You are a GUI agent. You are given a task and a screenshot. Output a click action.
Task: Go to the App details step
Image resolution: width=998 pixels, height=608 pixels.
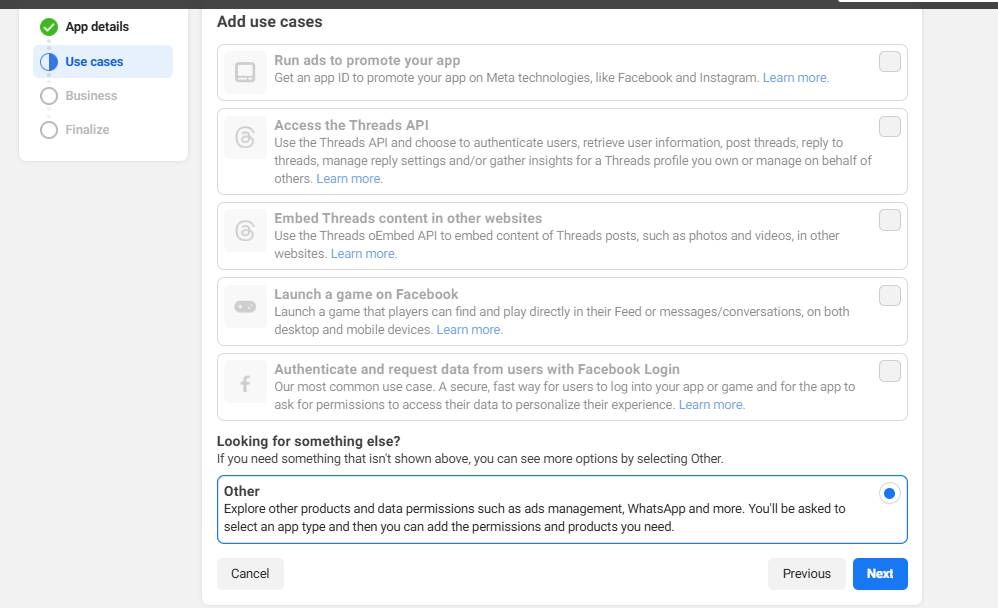[x=97, y=27]
